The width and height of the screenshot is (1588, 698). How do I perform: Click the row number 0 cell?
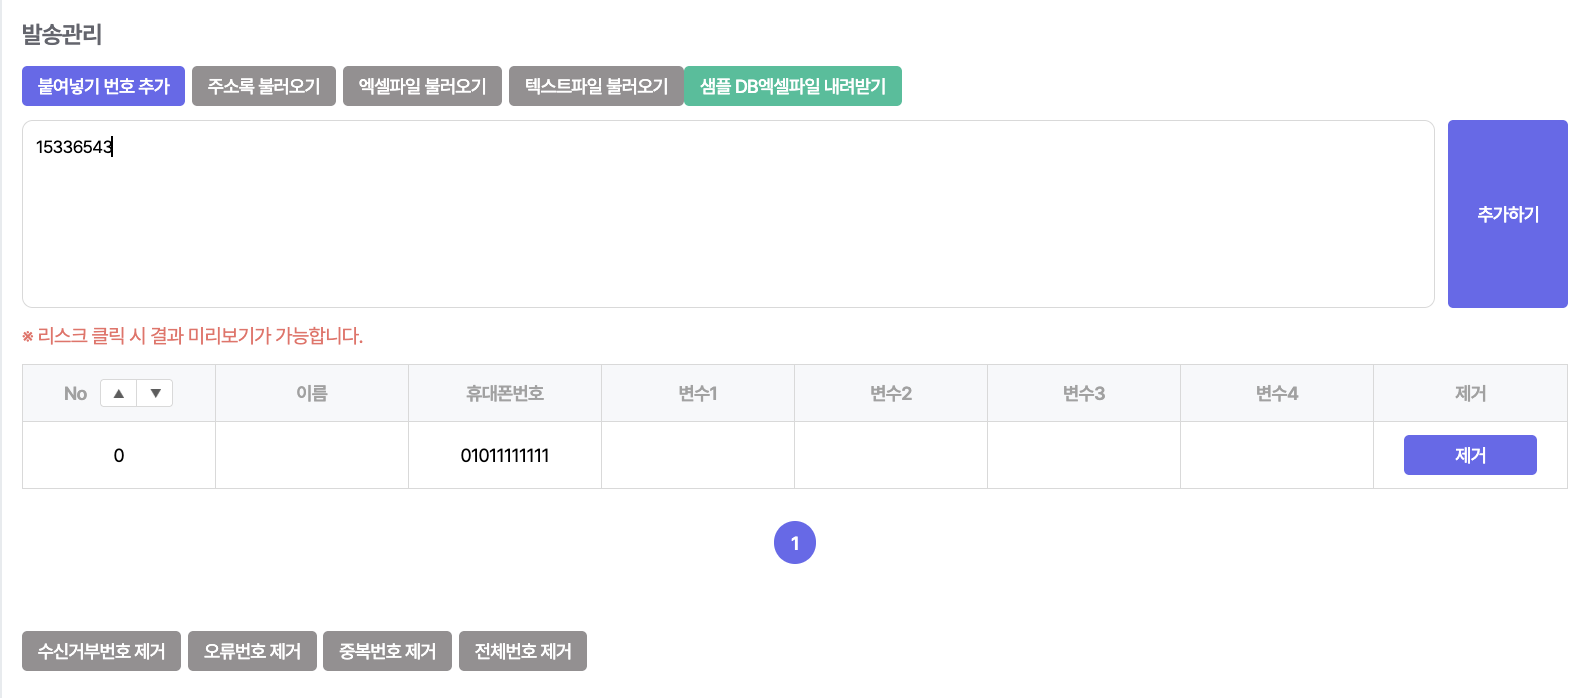tap(119, 456)
